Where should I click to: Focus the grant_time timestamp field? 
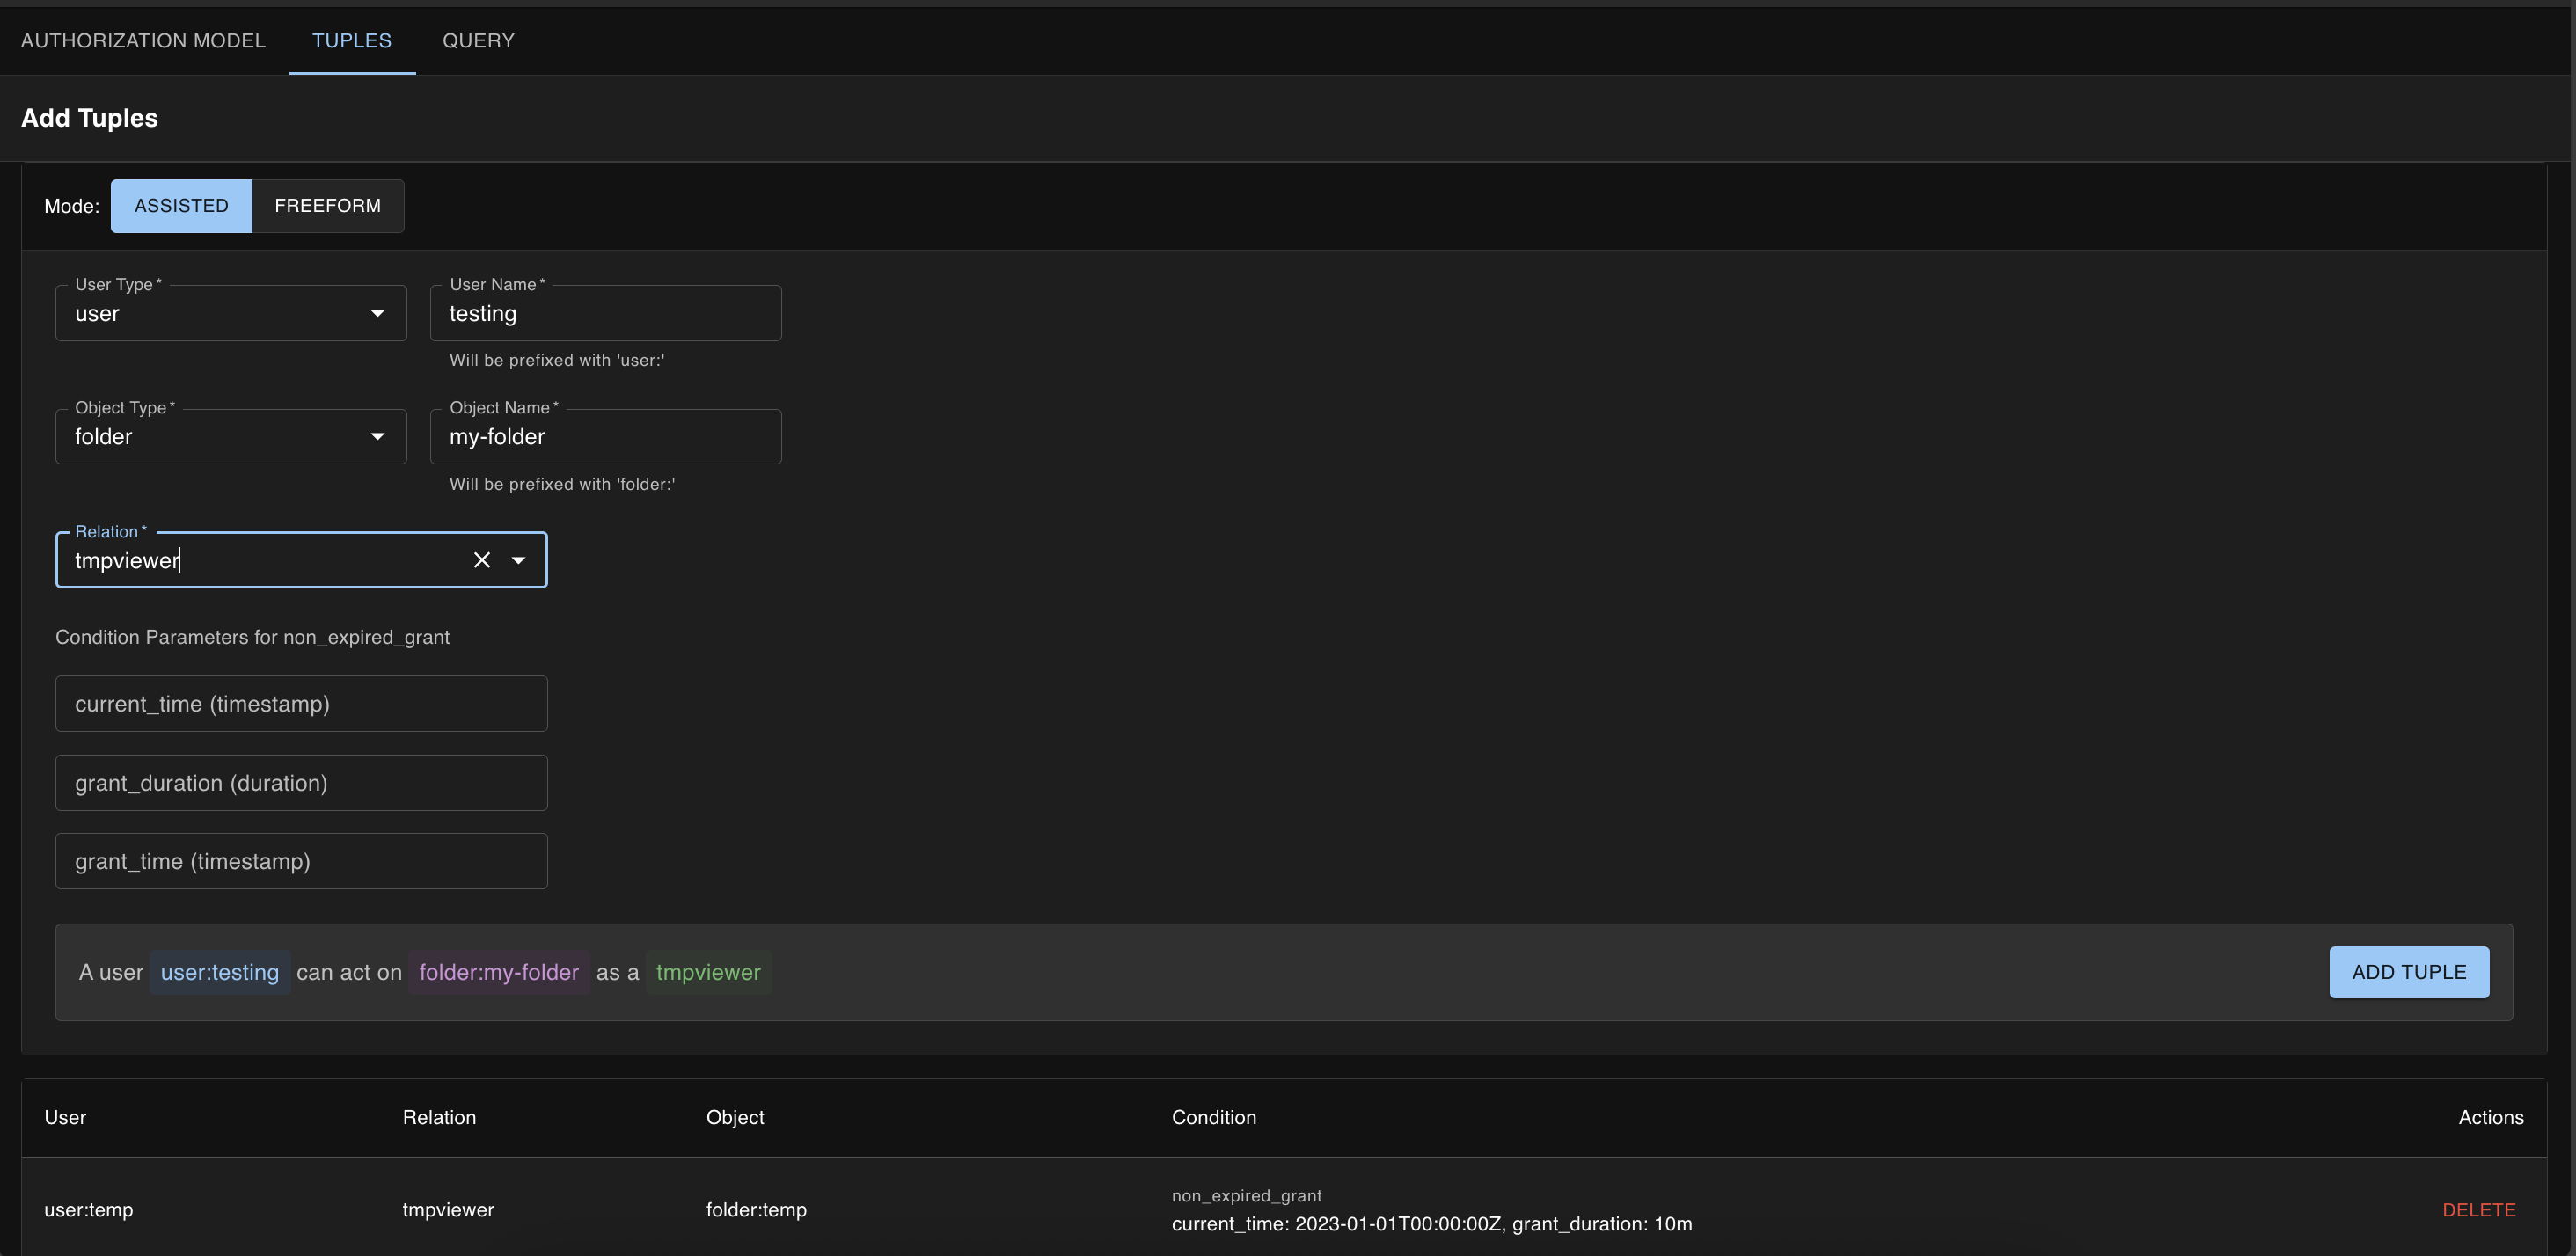(x=301, y=862)
